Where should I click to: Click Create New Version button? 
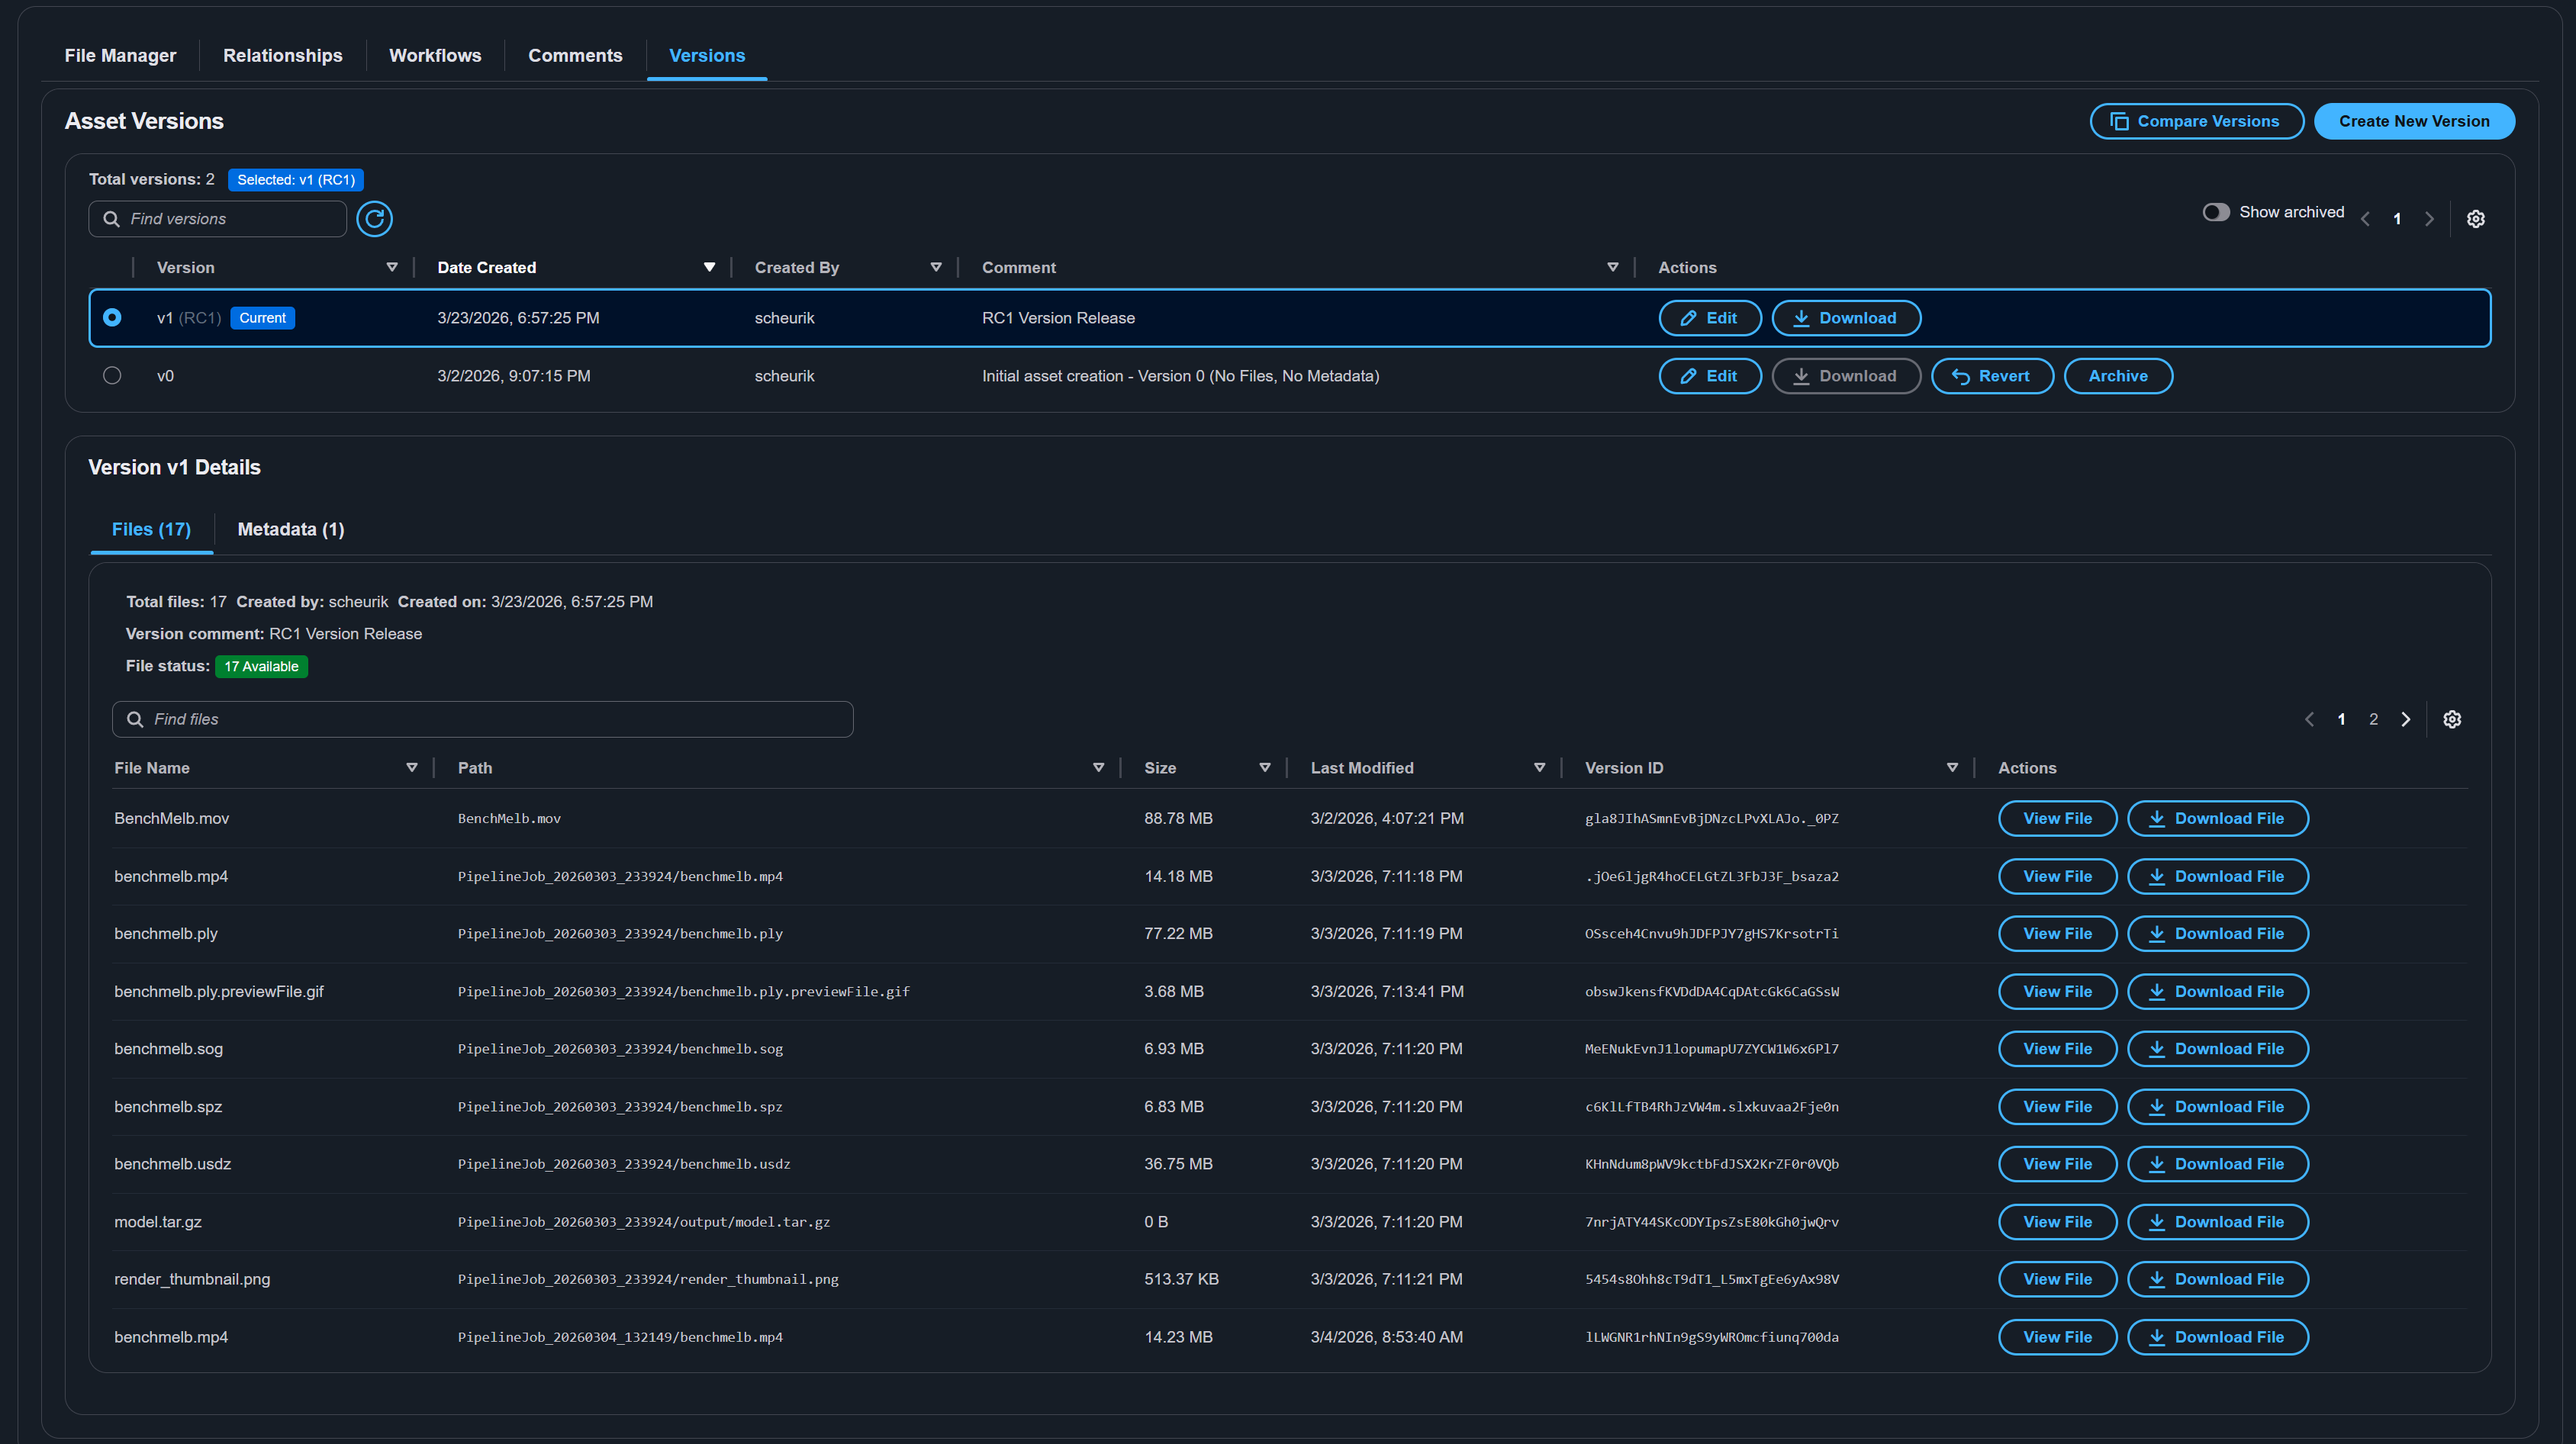coord(2413,121)
